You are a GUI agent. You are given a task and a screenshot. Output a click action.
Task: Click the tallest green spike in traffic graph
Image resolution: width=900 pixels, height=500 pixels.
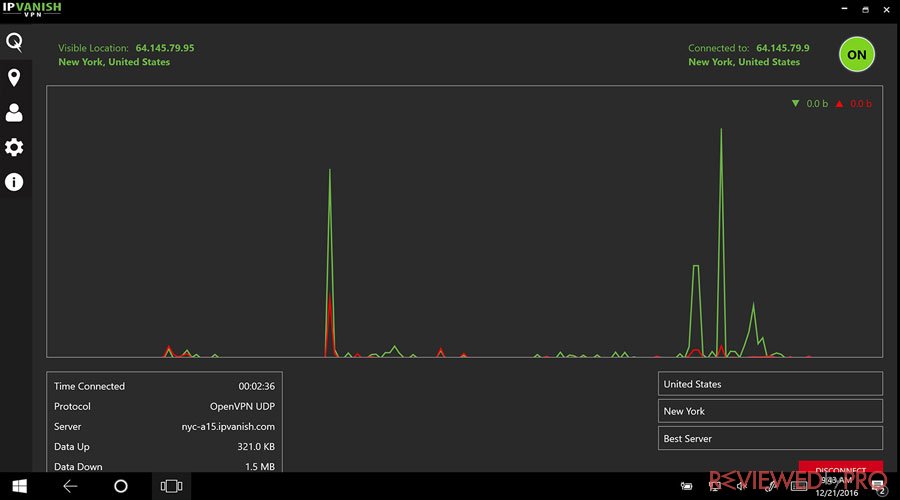point(721,241)
